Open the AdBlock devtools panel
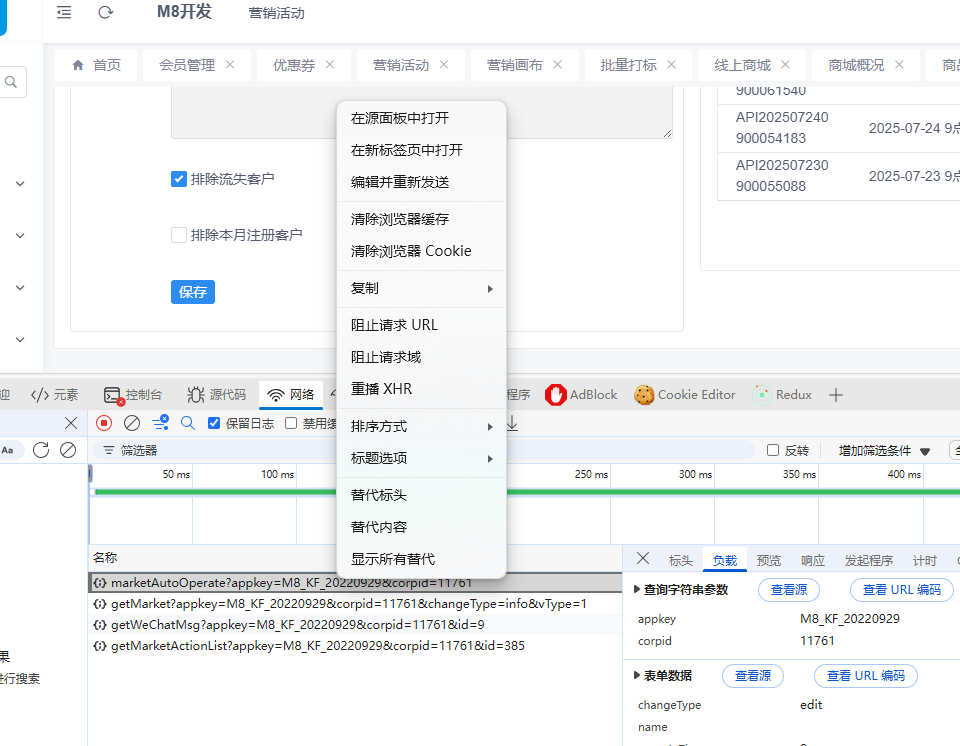Viewport: 960px width, 746px height. (582, 395)
